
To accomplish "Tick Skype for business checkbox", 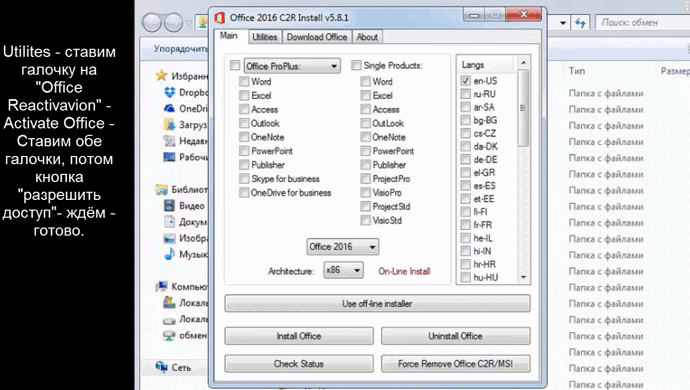I will pyautogui.click(x=244, y=179).
